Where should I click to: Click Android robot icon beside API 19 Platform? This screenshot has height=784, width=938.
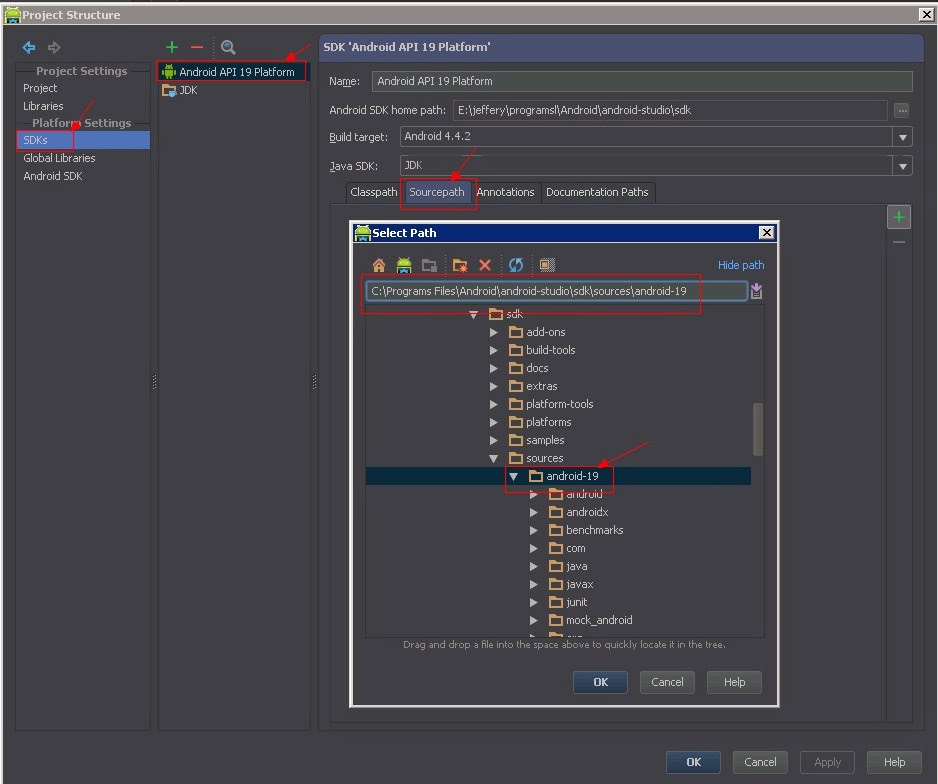pos(169,72)
